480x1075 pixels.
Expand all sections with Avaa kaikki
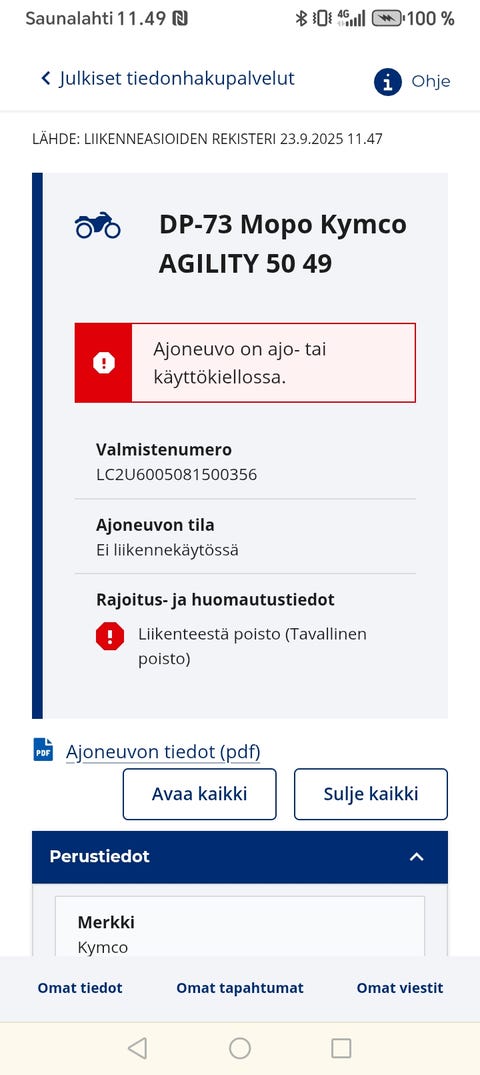click(200, 794)
